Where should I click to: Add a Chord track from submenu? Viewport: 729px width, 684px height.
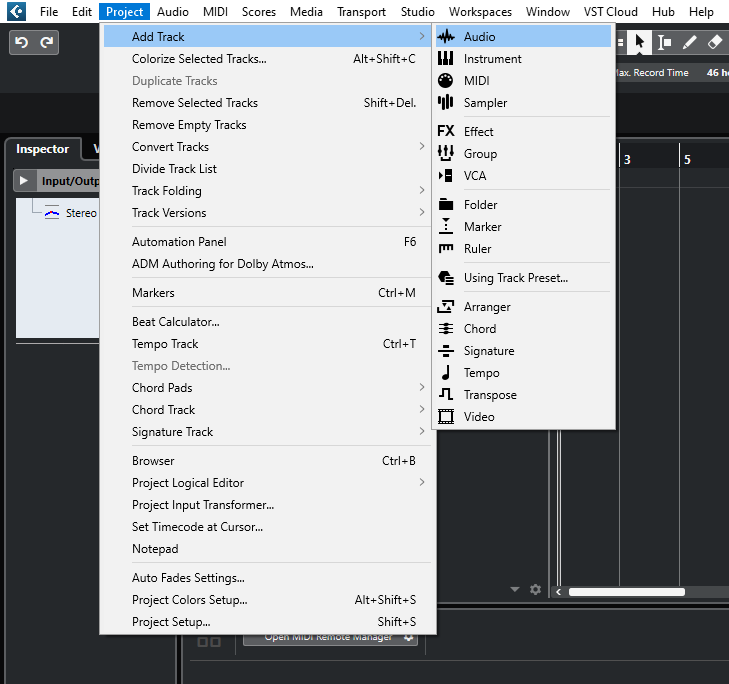(524, 329)
